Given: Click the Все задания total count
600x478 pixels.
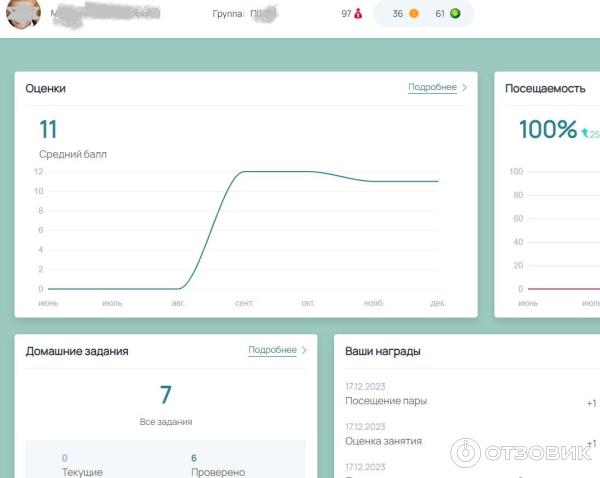Looking at the screenshot, I should coord(166,395).
